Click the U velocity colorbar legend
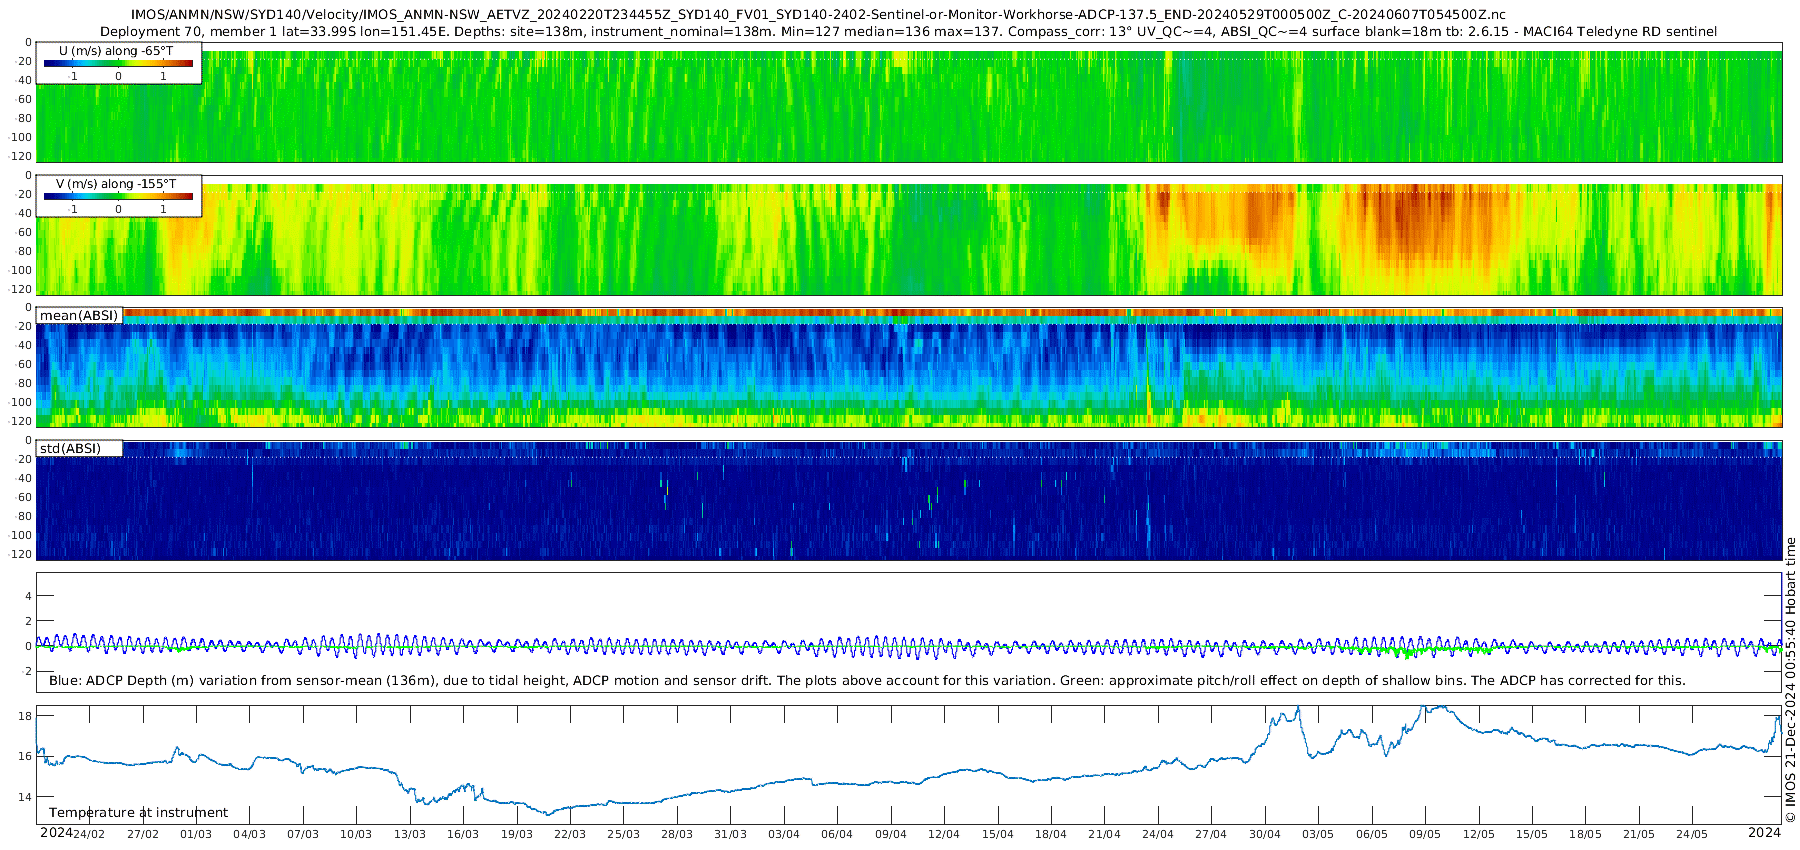The height and width of the screenshot is (850, 1800). (x=118, y=63)
